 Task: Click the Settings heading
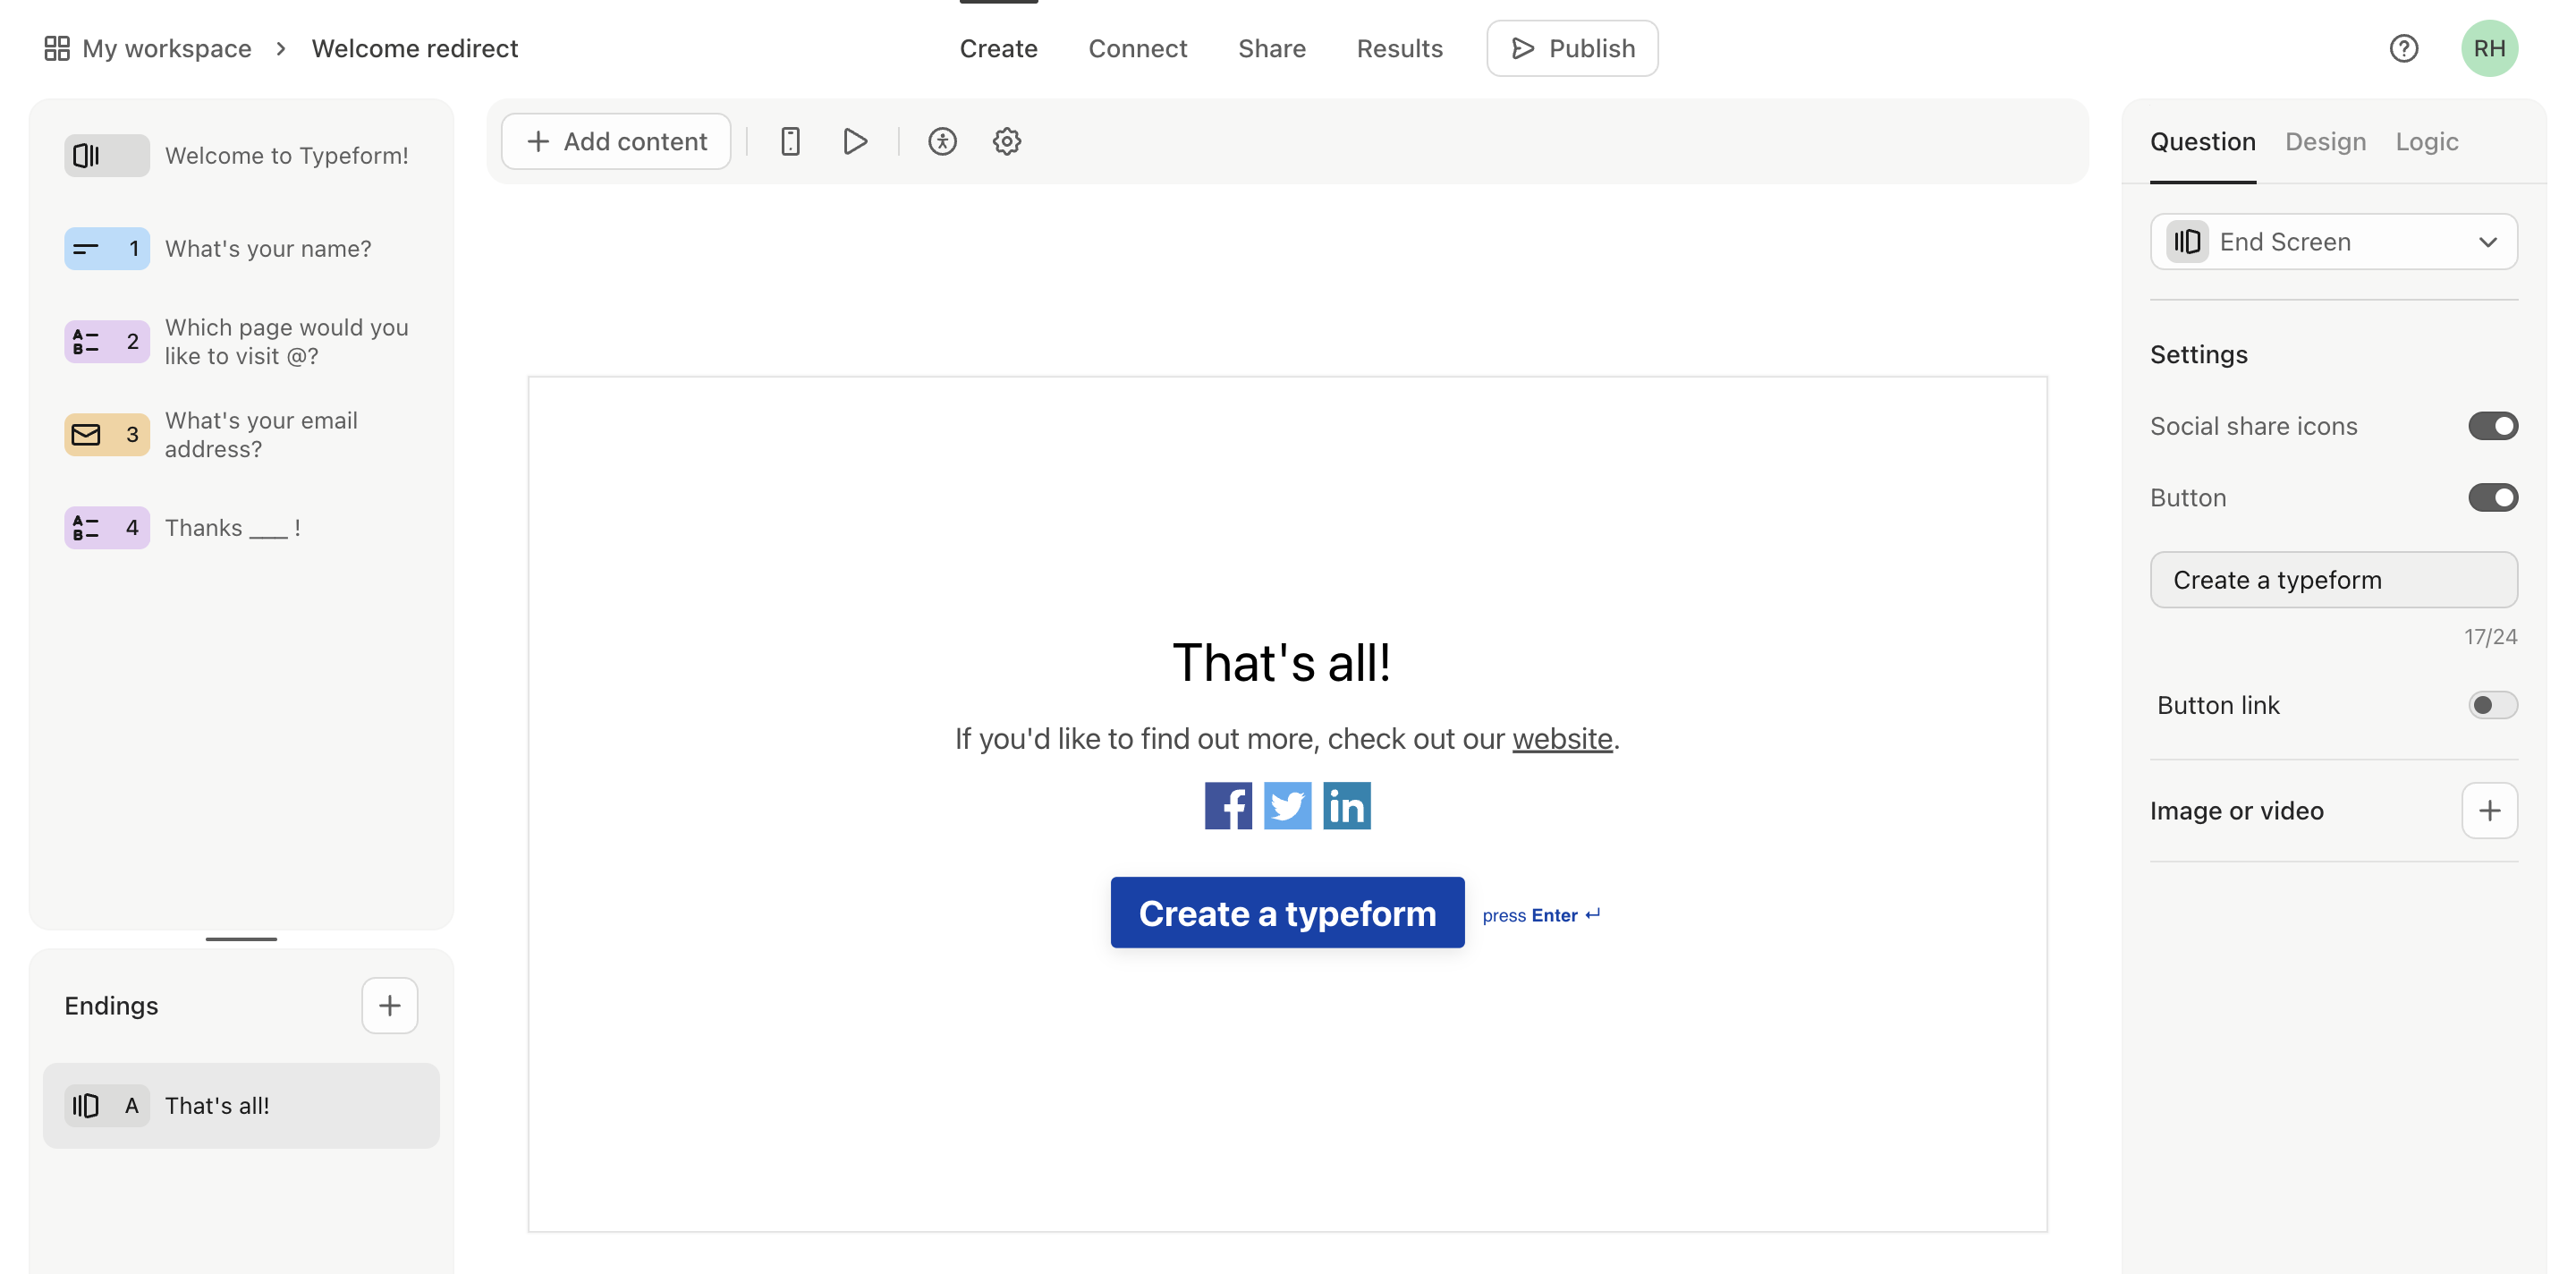pyautogui.click(x=2198, y=354)
